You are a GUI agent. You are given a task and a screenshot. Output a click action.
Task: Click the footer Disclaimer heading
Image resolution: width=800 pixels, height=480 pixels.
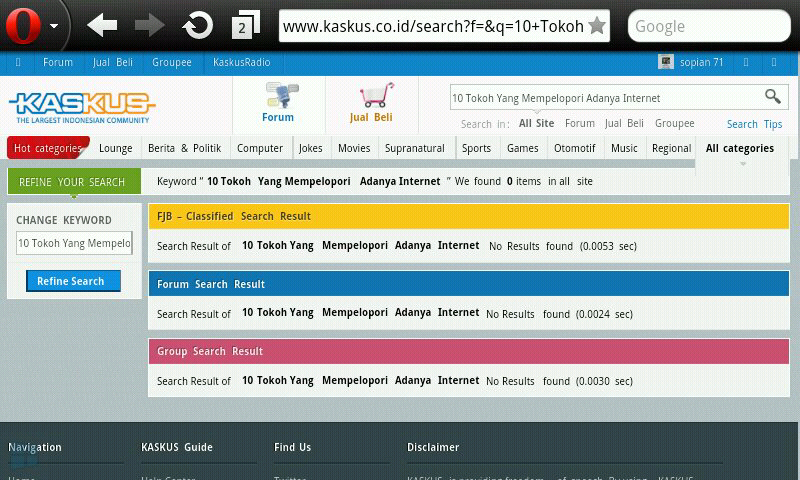pos(433,447)
